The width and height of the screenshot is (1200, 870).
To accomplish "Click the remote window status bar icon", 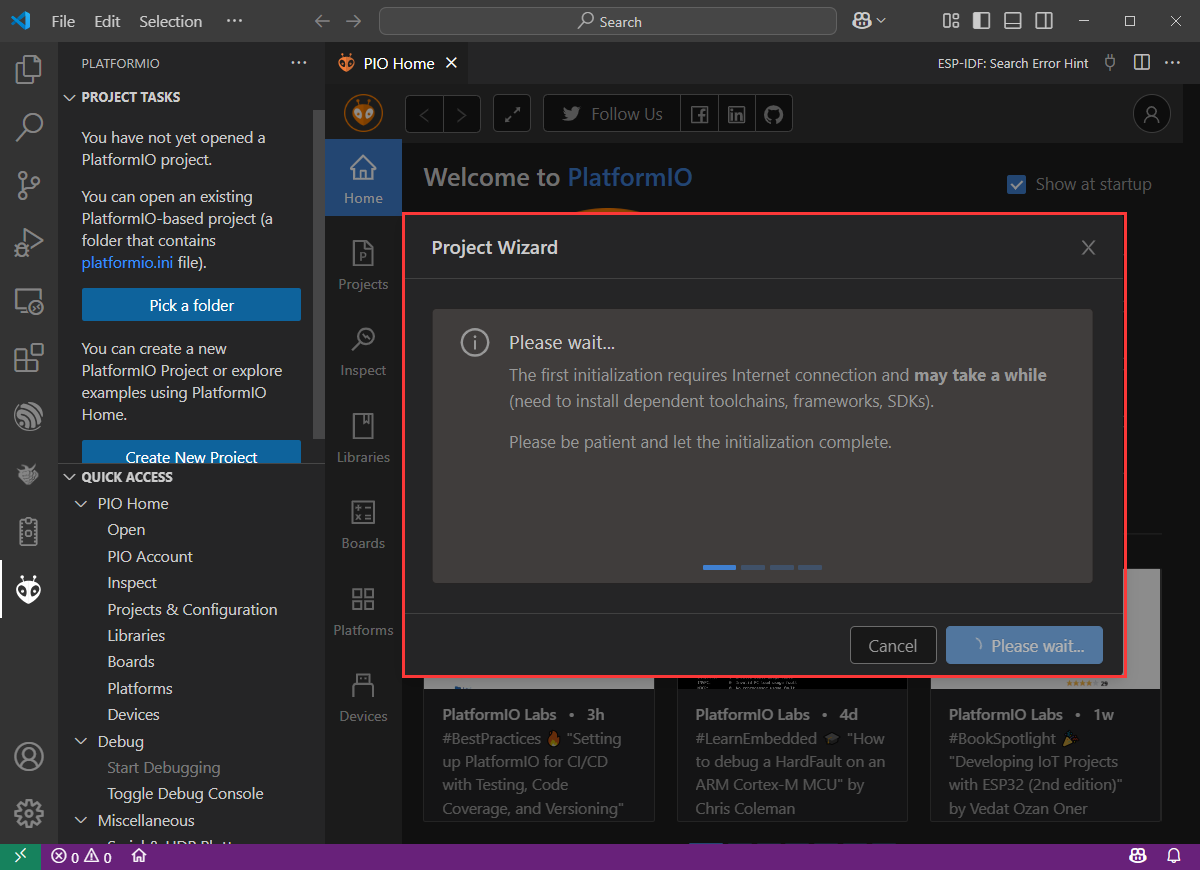I will (20, 857).
